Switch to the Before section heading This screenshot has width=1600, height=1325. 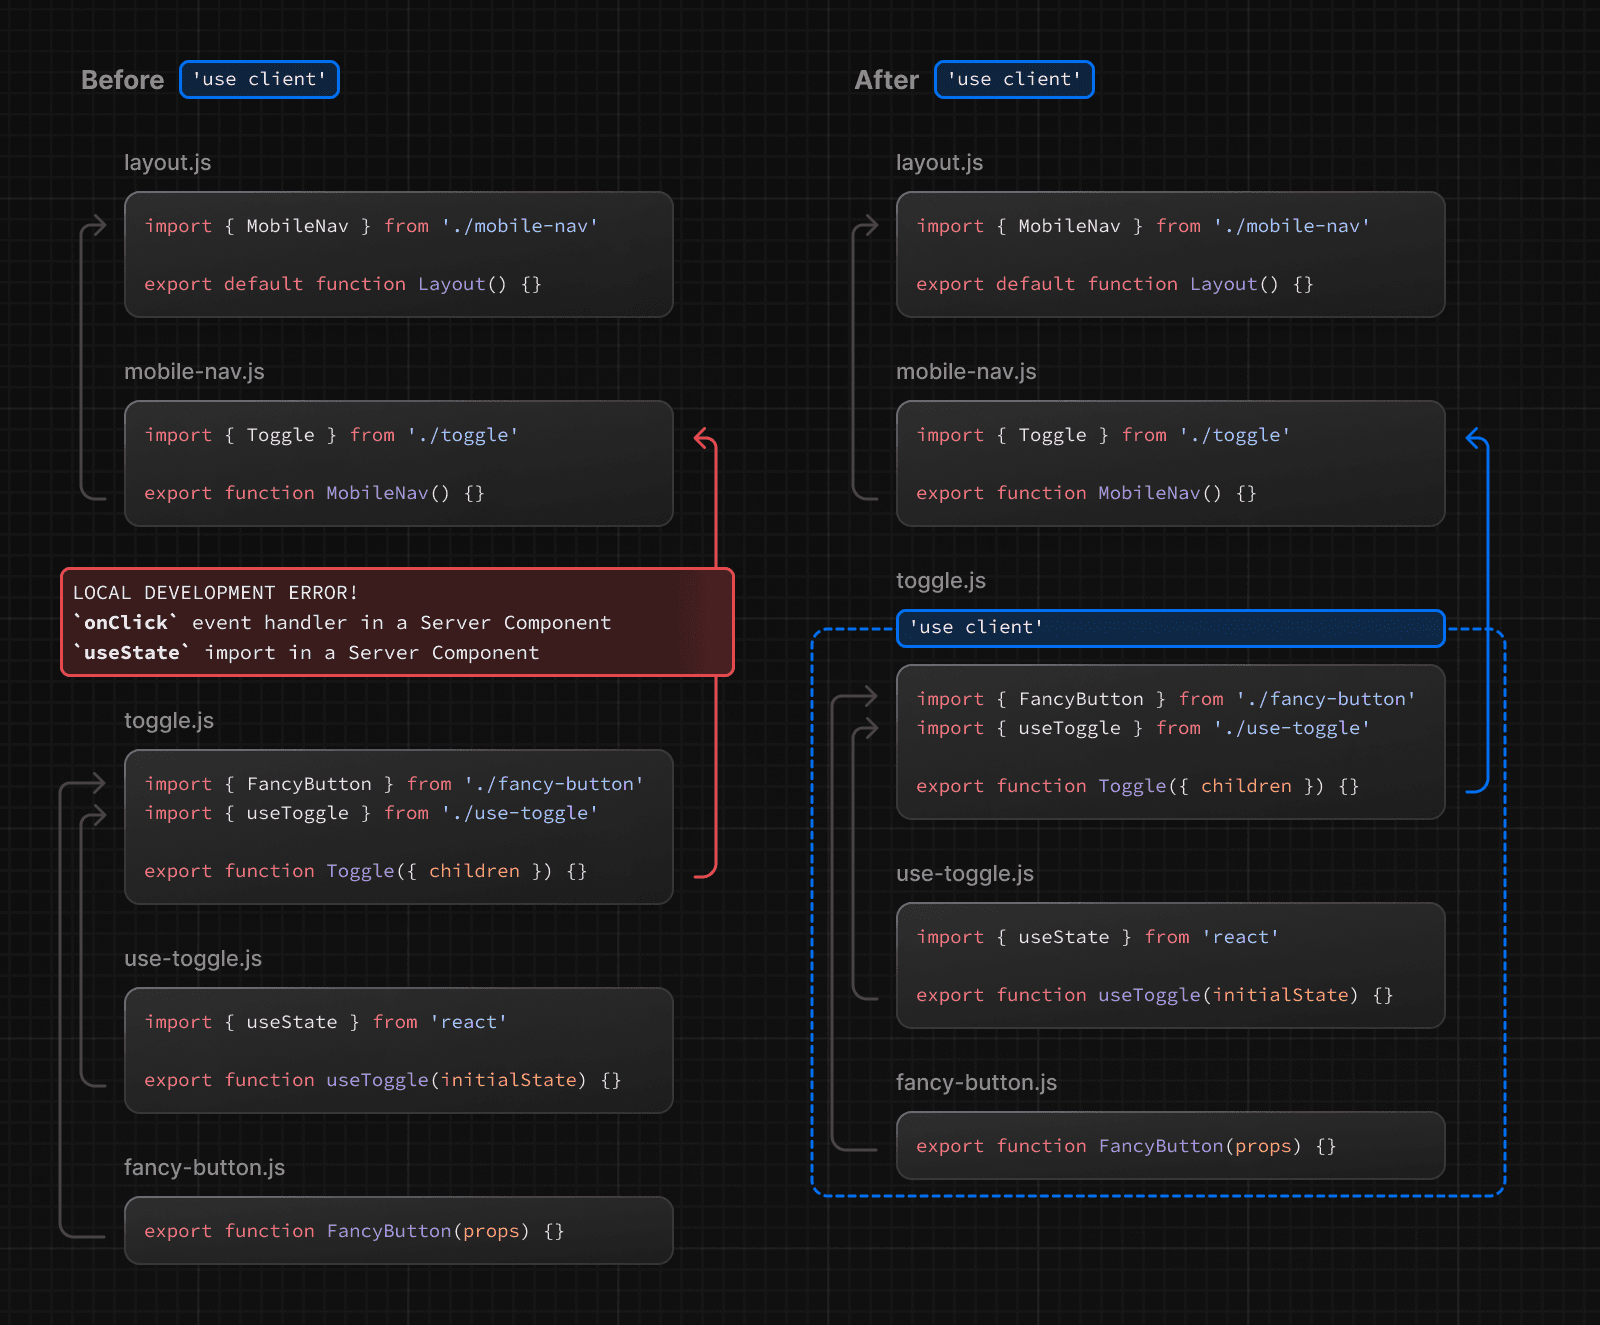pos(122,80)
